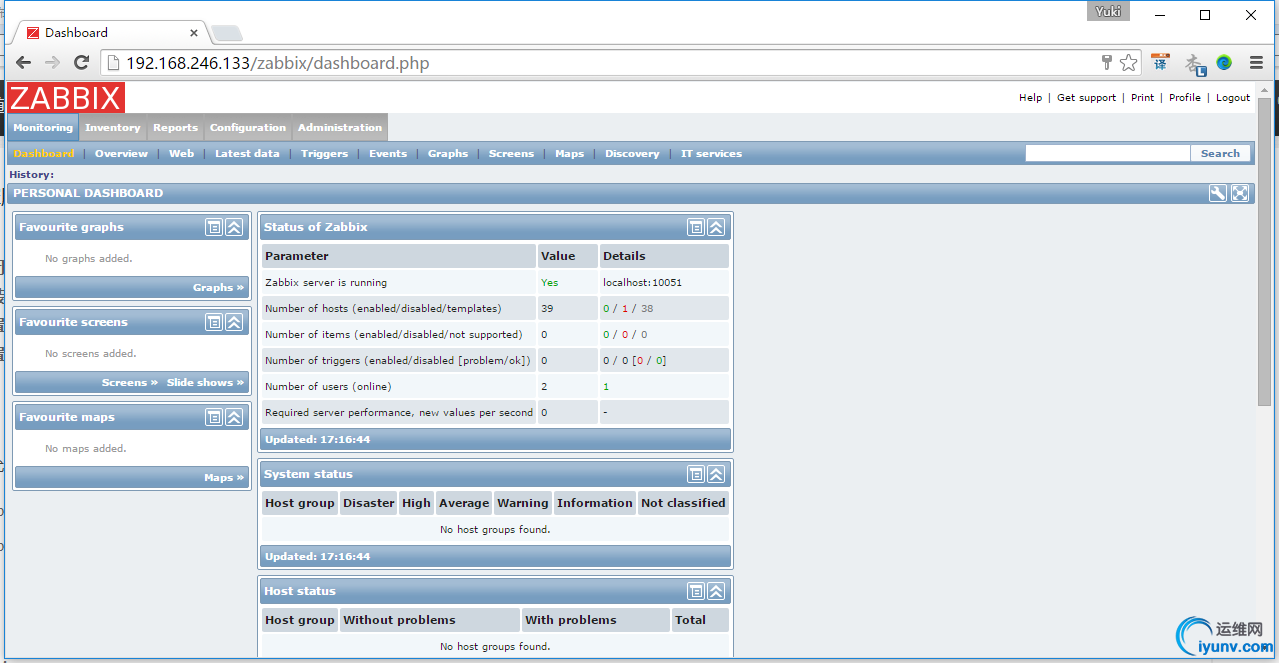Open the translate extension icon
This screenshot has width=1279, height=663.
click(x=1160, y=63)
